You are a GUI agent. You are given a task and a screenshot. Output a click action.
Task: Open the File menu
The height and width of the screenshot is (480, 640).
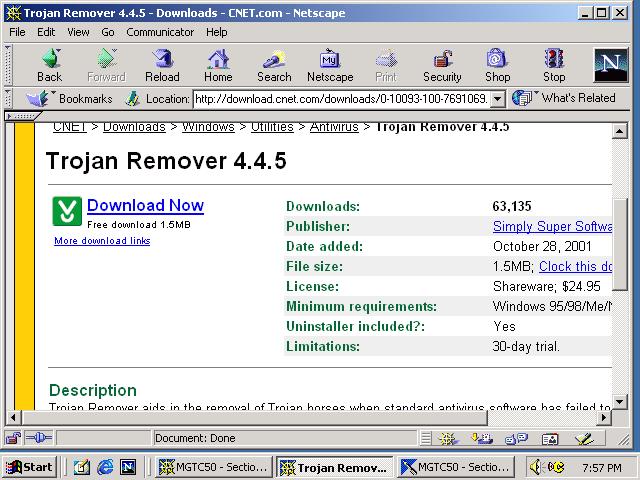click(17, 32)
